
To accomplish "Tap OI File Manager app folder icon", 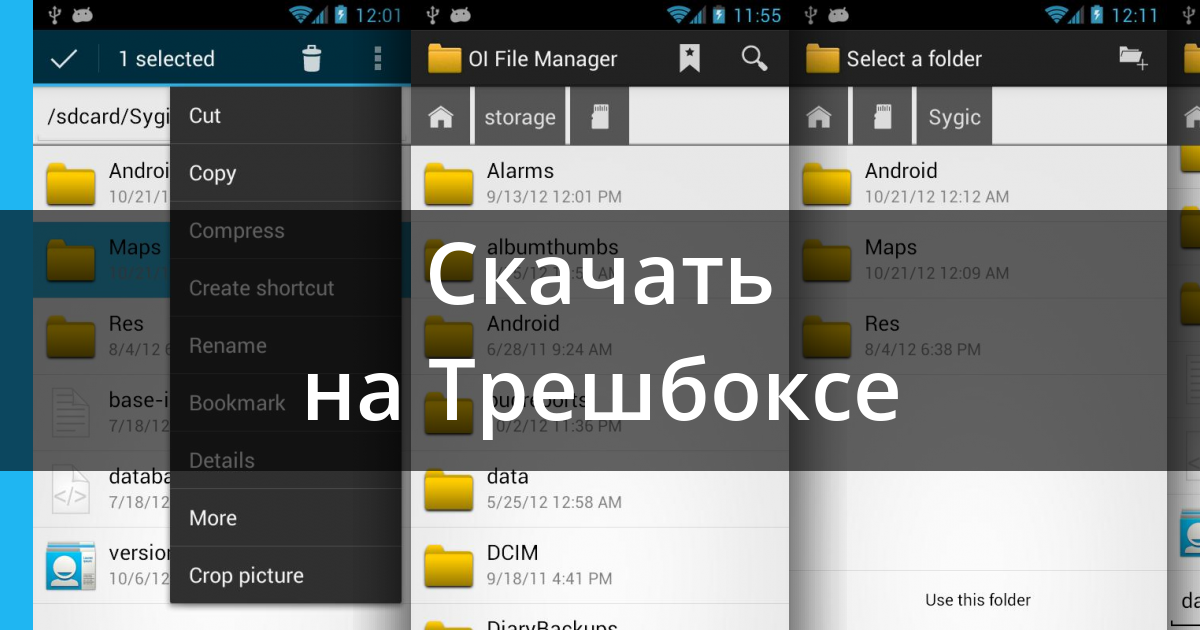I will [x=444, y=59].
